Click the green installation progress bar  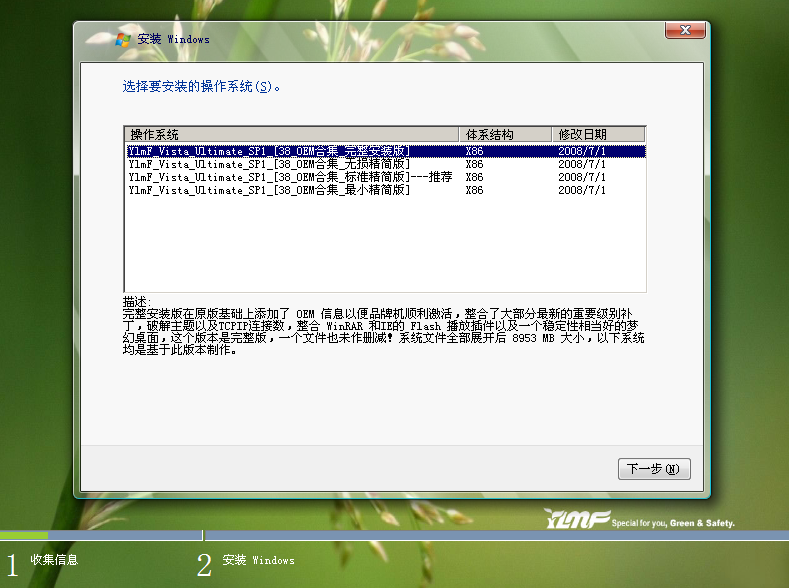(x=24, y=536)
